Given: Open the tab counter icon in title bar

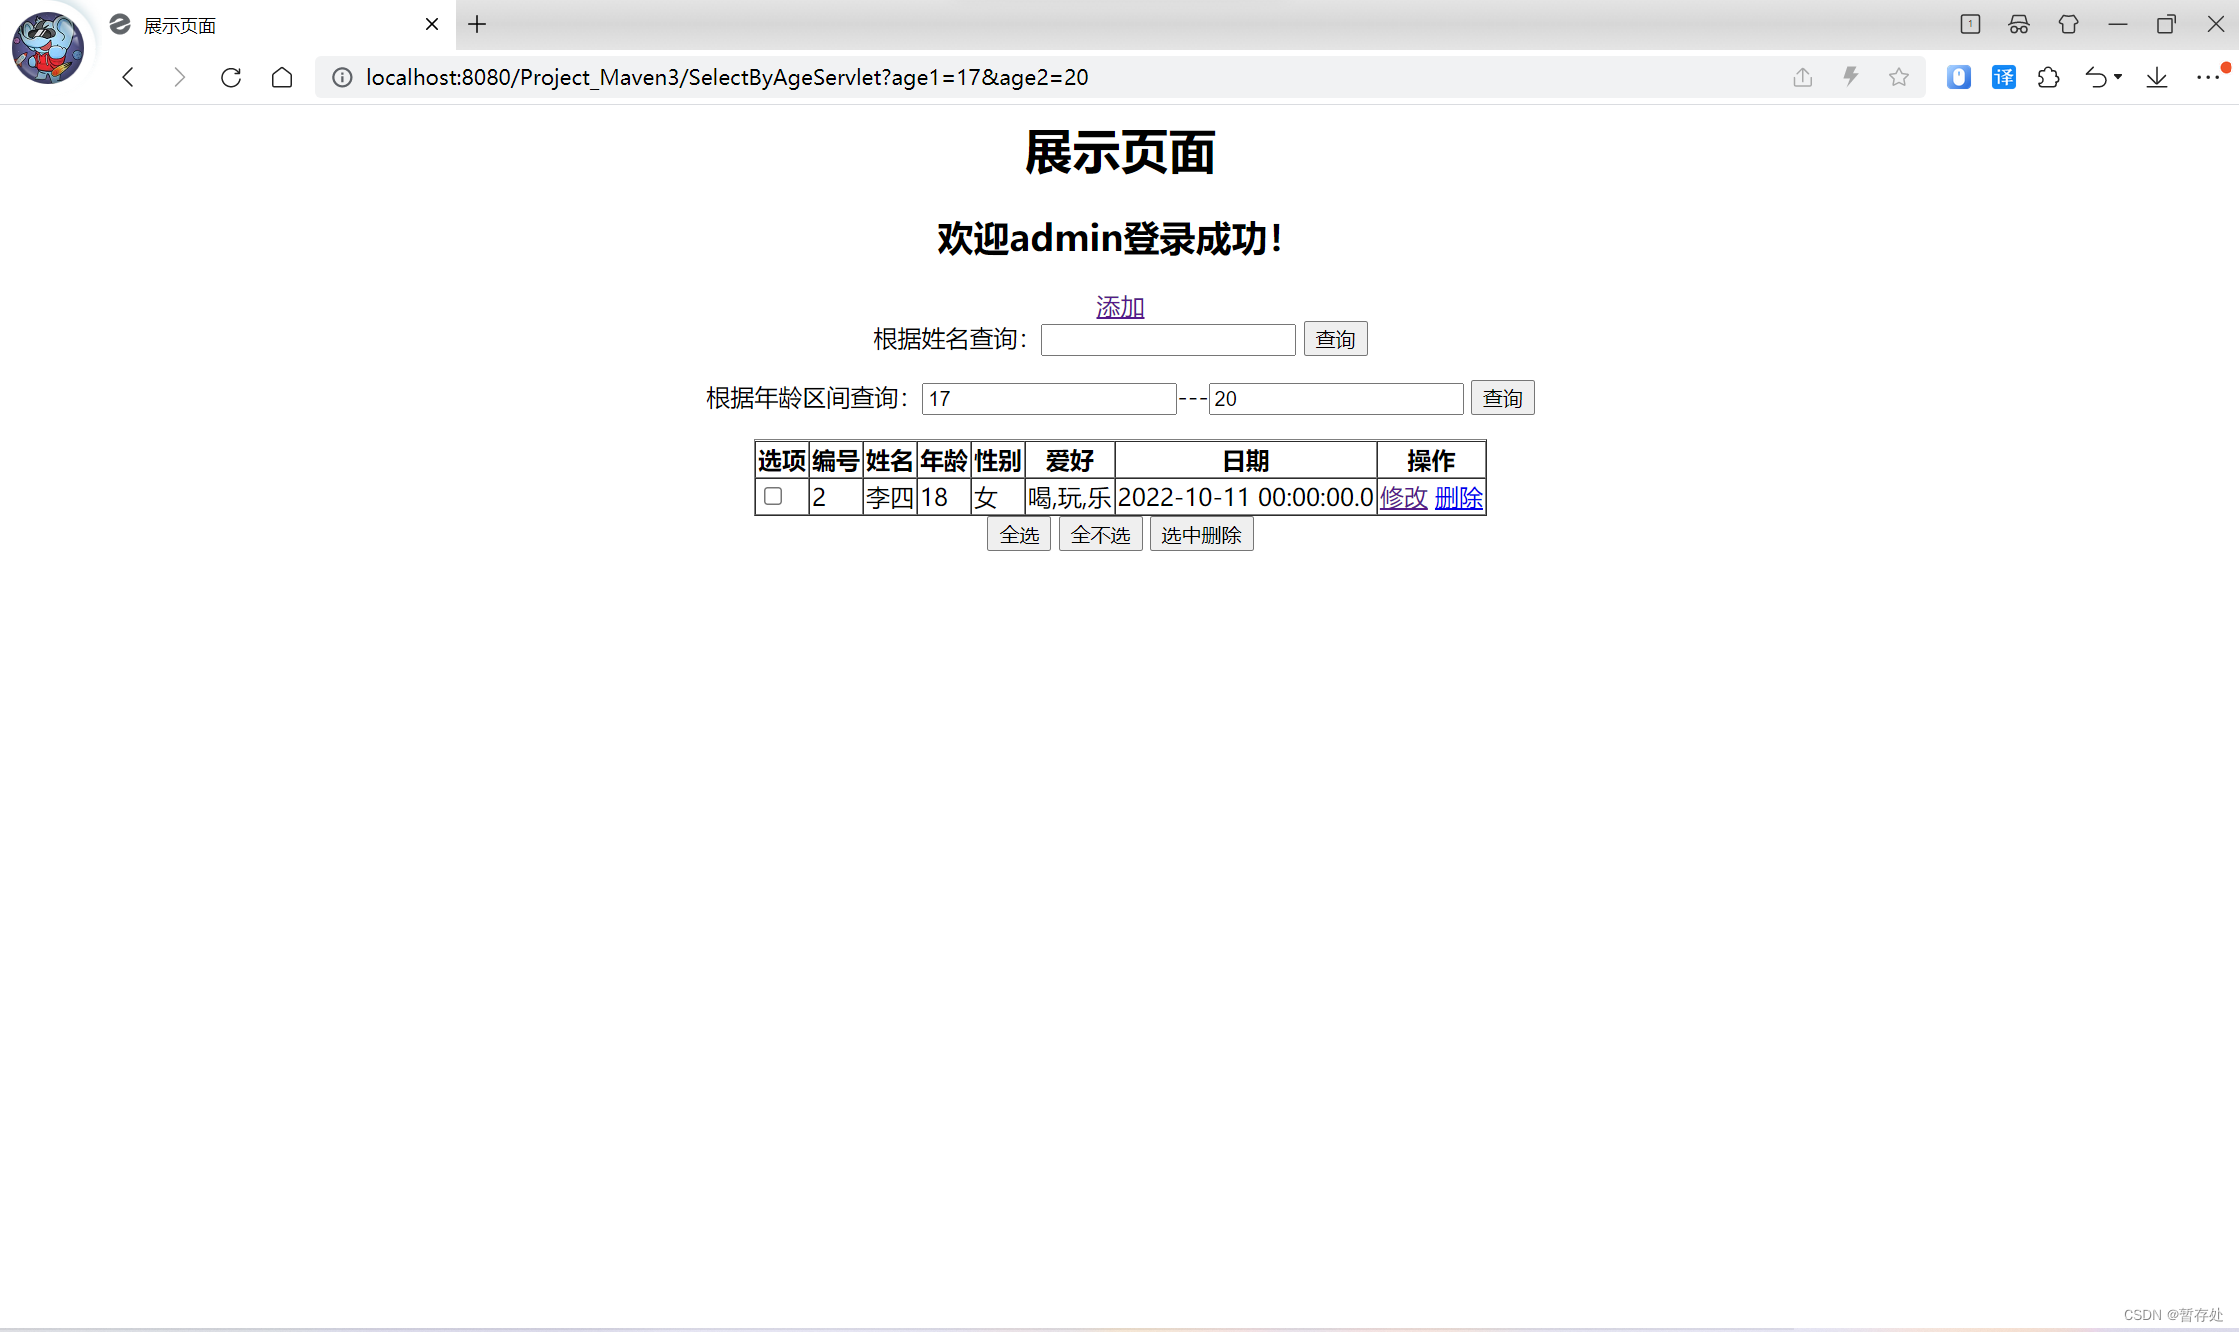Looking at the screenshot, I should click(1970, 24).
